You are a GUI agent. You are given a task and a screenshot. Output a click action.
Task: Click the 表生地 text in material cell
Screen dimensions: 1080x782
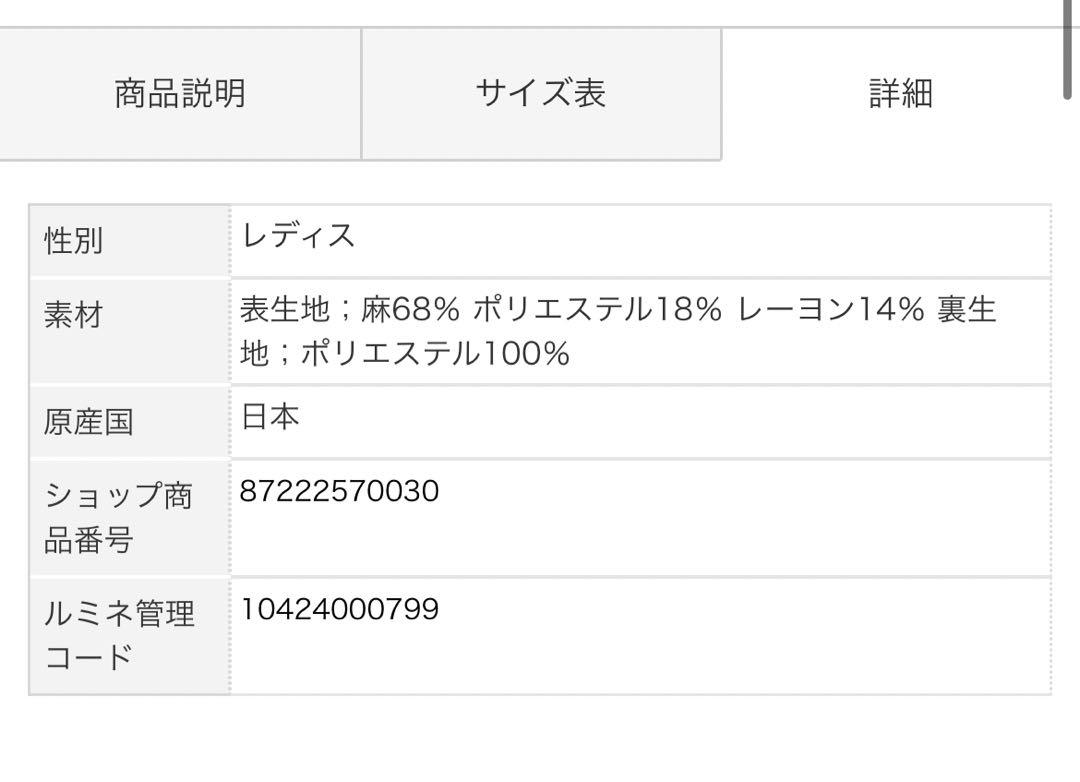coord(284,309)
